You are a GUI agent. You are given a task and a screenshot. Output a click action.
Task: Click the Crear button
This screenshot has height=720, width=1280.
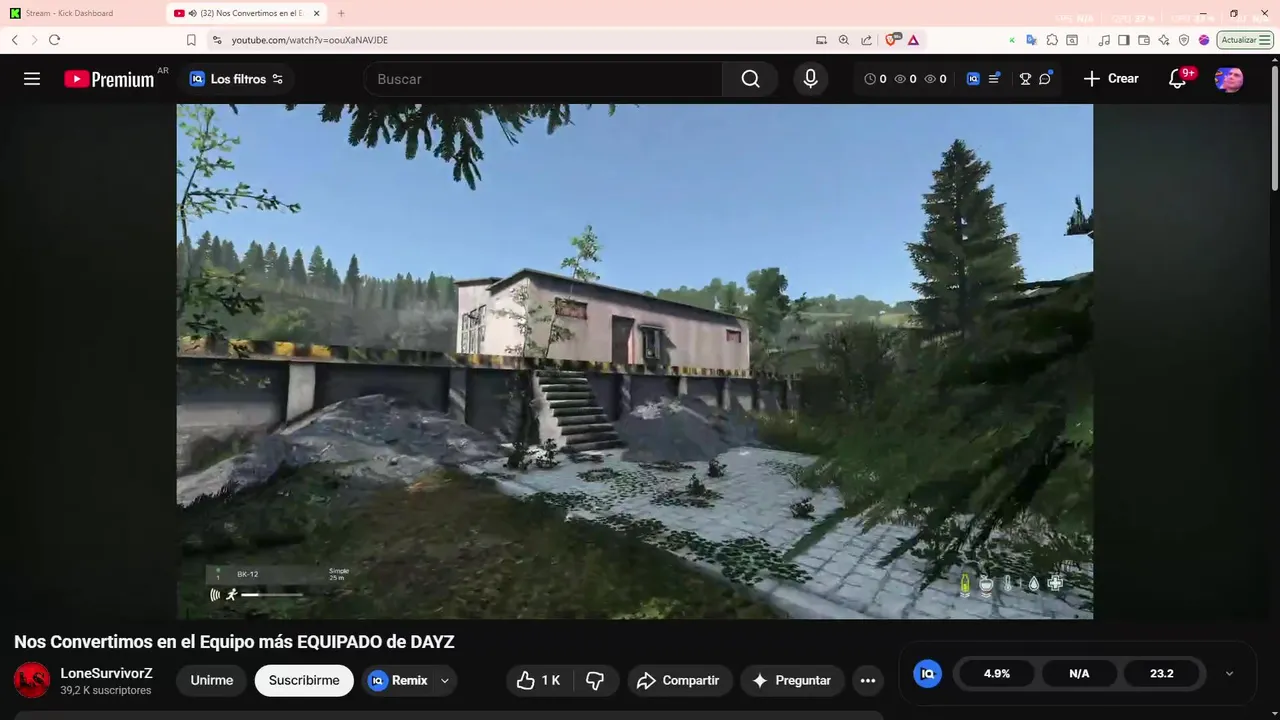point(1111,79)
